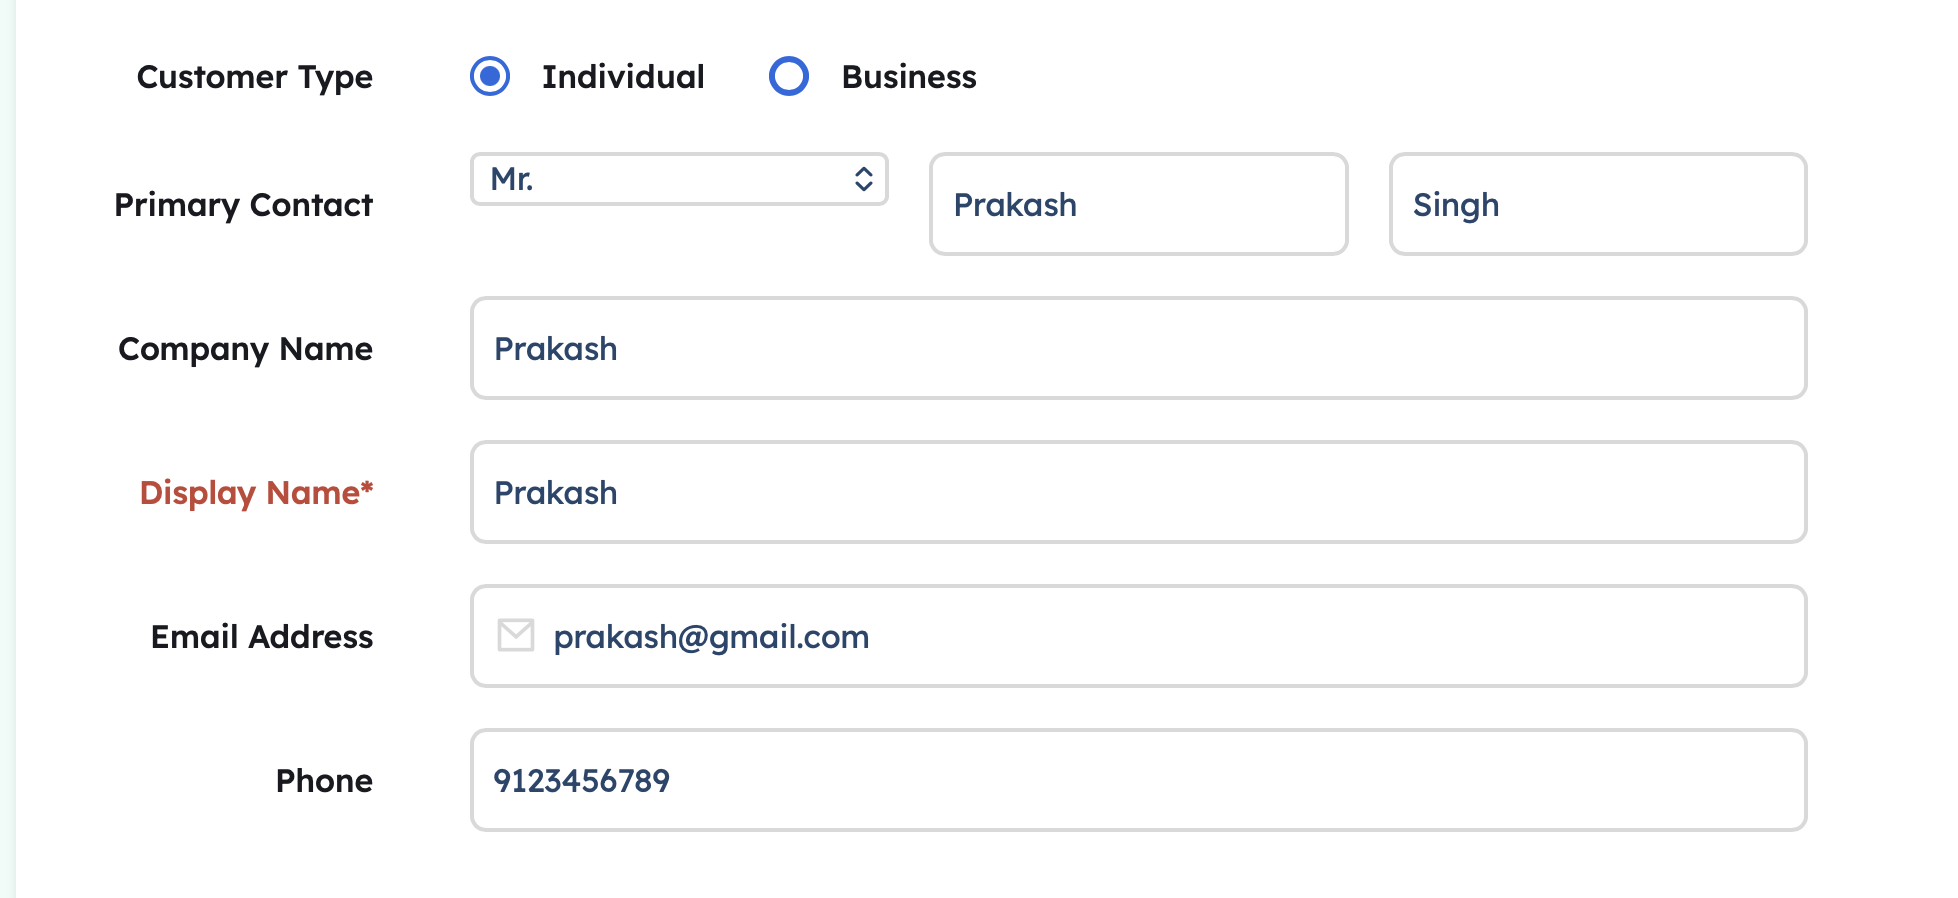Focus the Display Name input field
The height and width of the screenshot is (898, 1958).
(x=1138, y=492)
